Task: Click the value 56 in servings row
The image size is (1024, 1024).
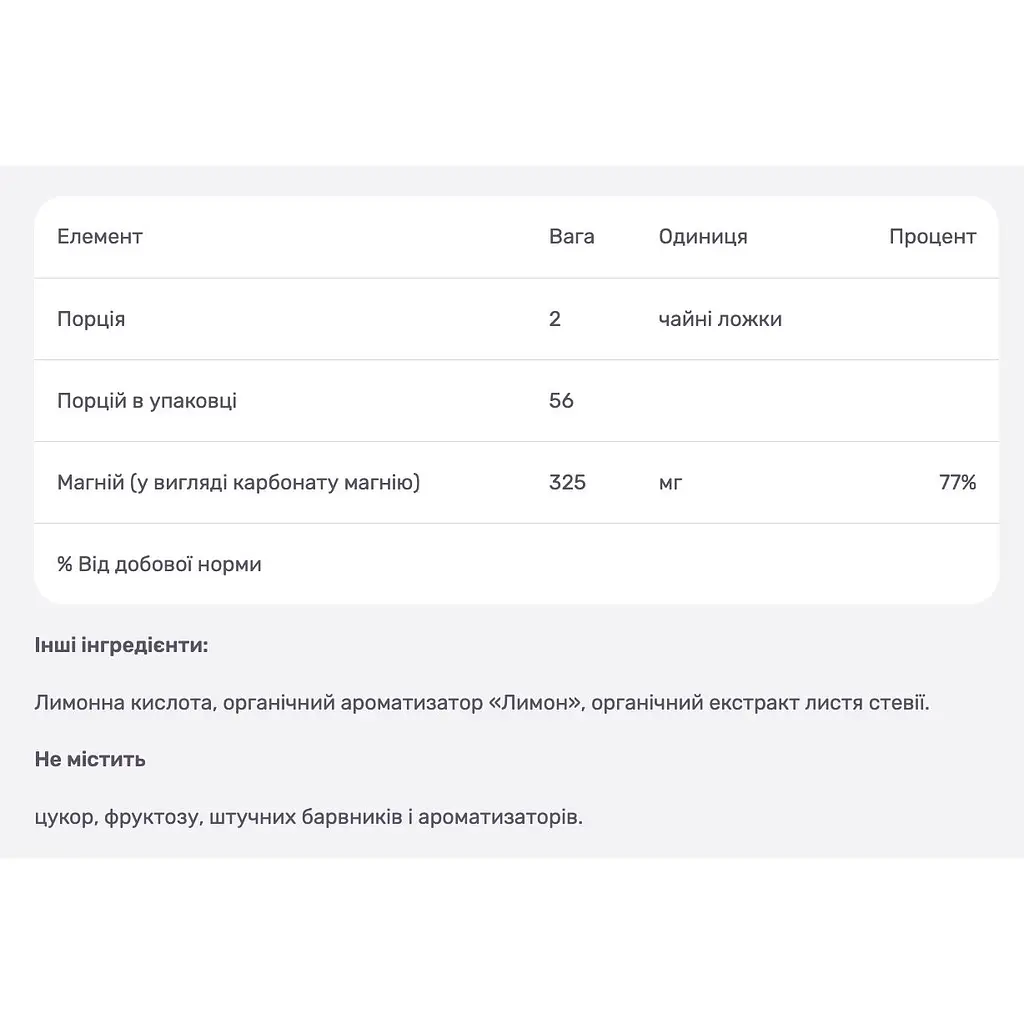Action: coord(561,400)
